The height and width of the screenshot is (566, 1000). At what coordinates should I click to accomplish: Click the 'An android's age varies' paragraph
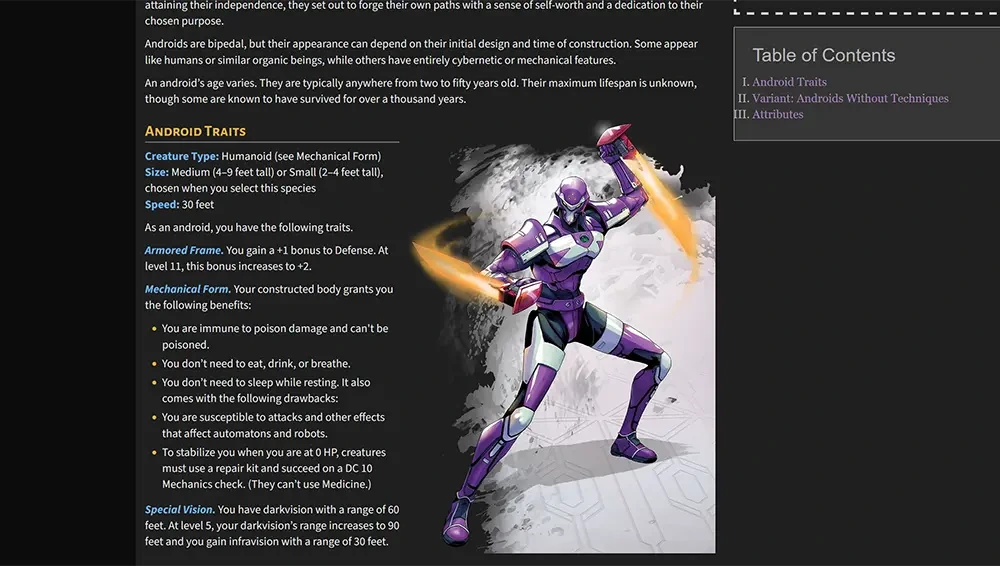421,91
